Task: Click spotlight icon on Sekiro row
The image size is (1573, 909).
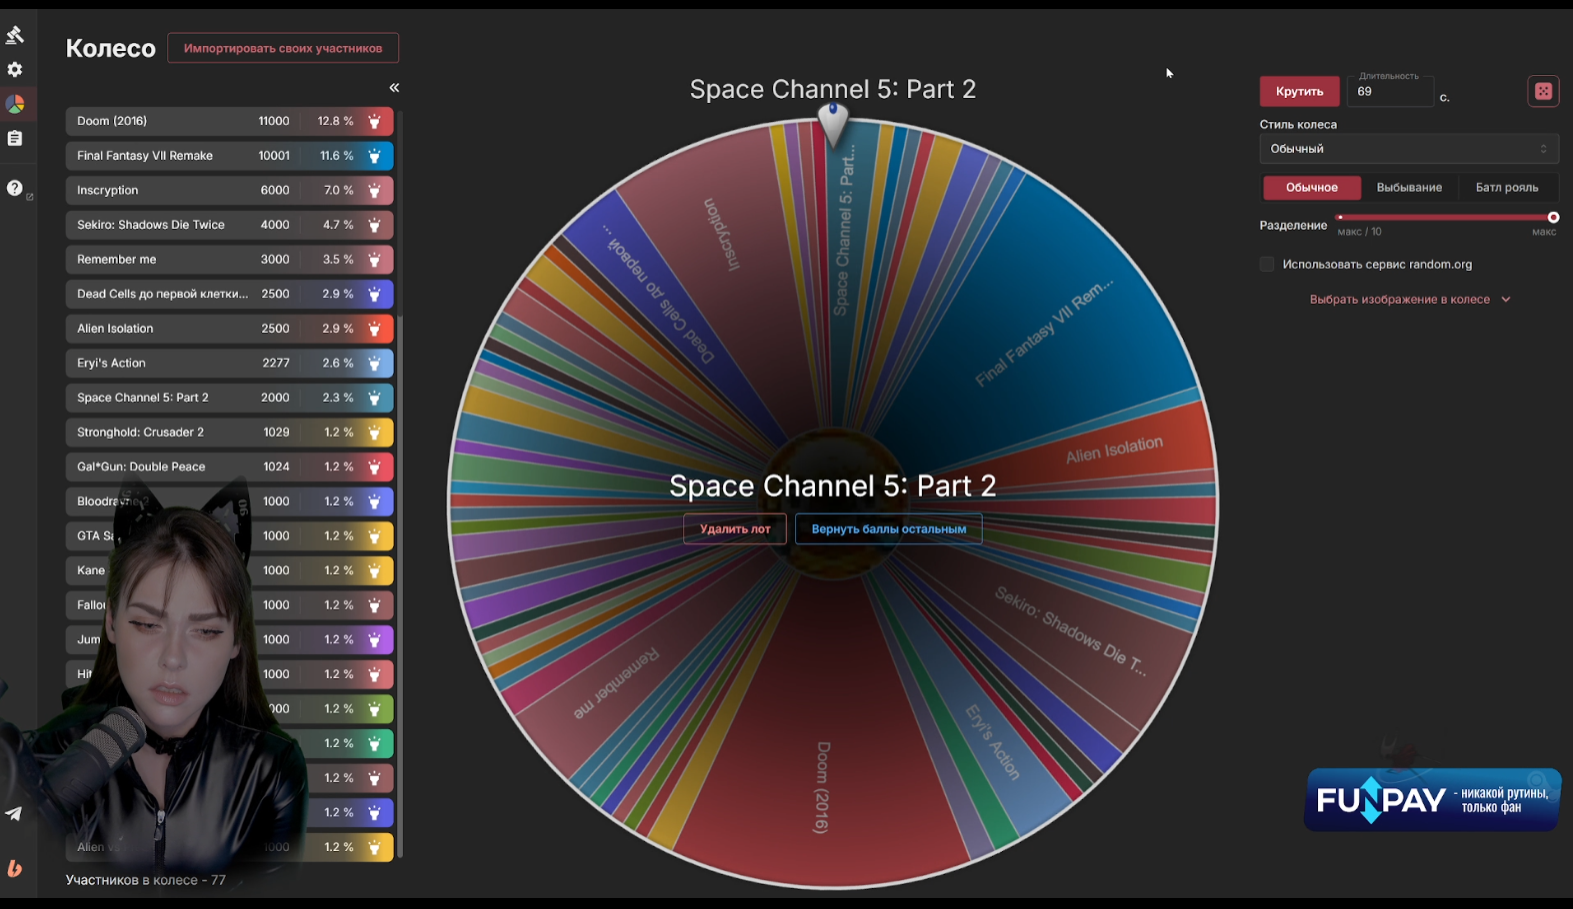Action: (x=374, y=225)
